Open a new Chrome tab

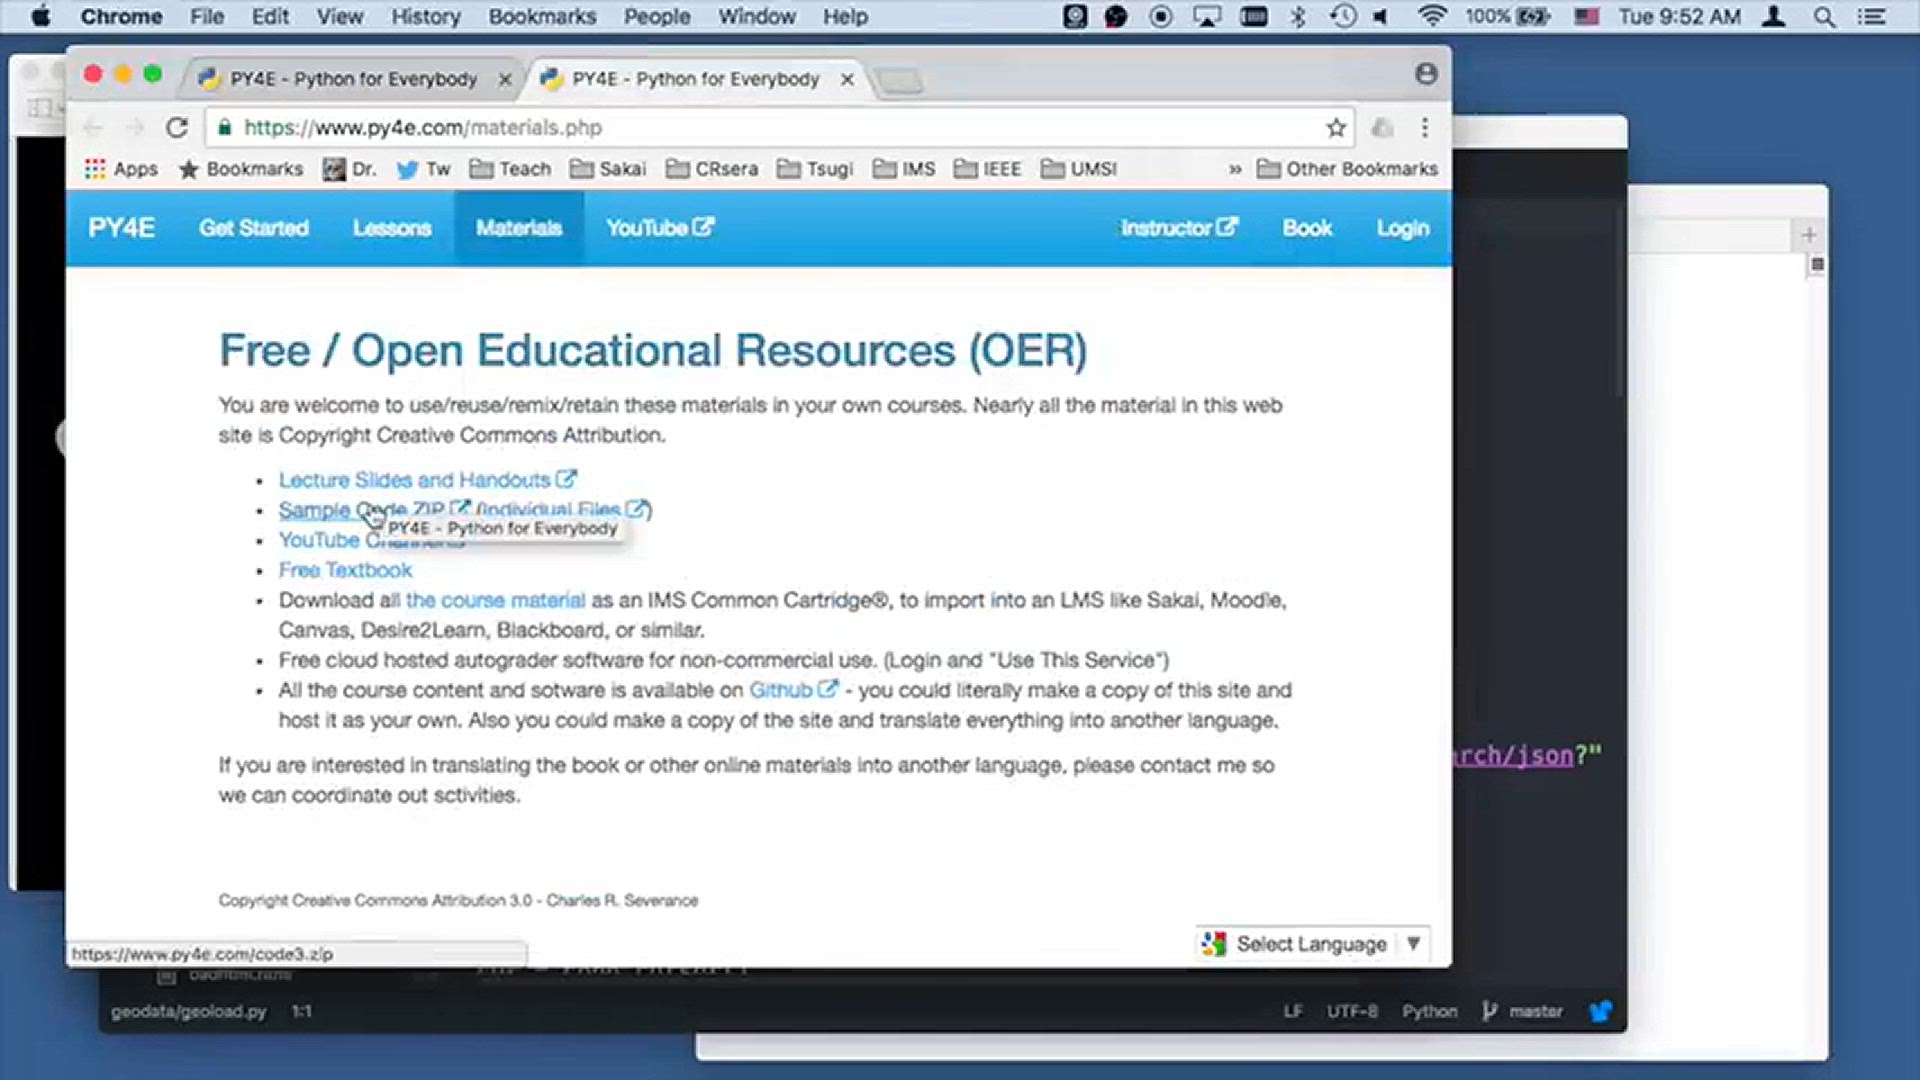click(x=900, y=80)
